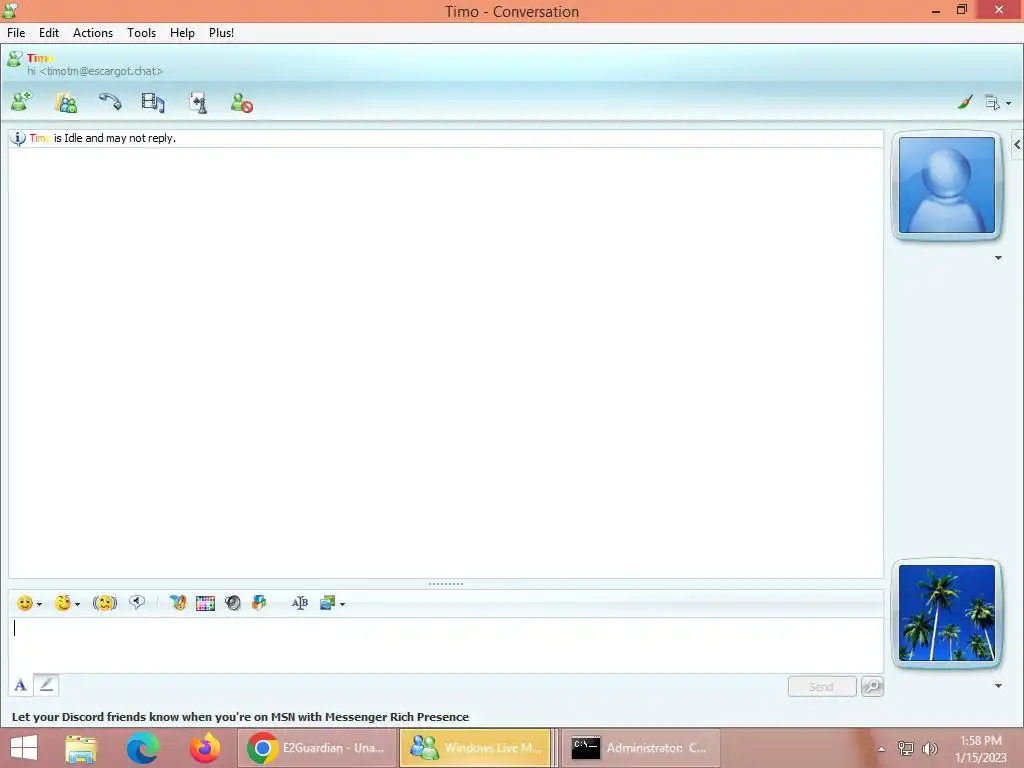
Task: Click the network tray icon
Action: (x=906, y=749)
